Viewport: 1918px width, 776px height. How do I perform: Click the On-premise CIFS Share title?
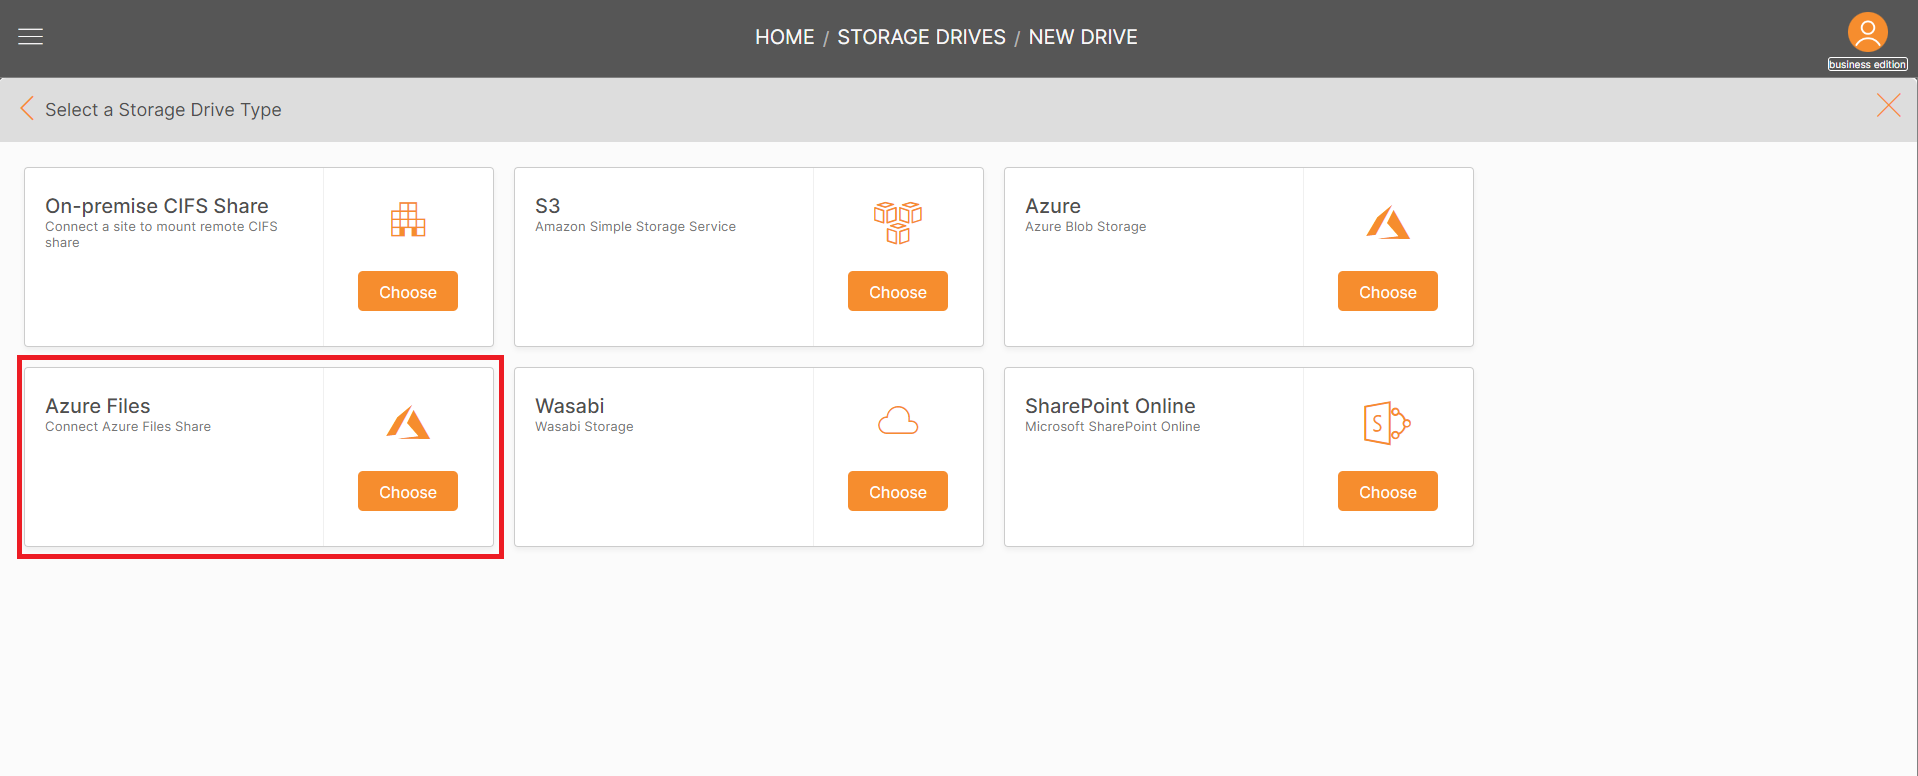coord(157,206)
